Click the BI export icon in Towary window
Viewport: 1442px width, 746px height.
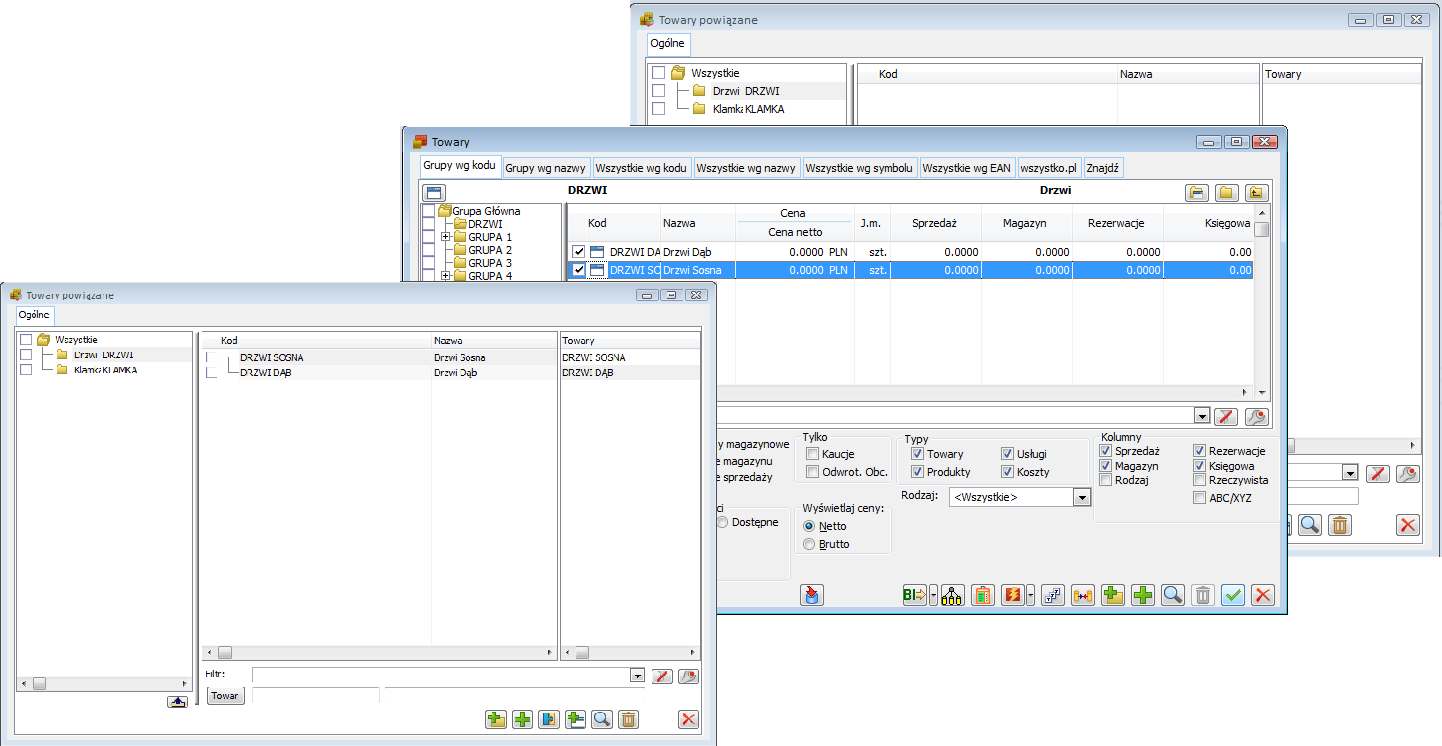914,595
